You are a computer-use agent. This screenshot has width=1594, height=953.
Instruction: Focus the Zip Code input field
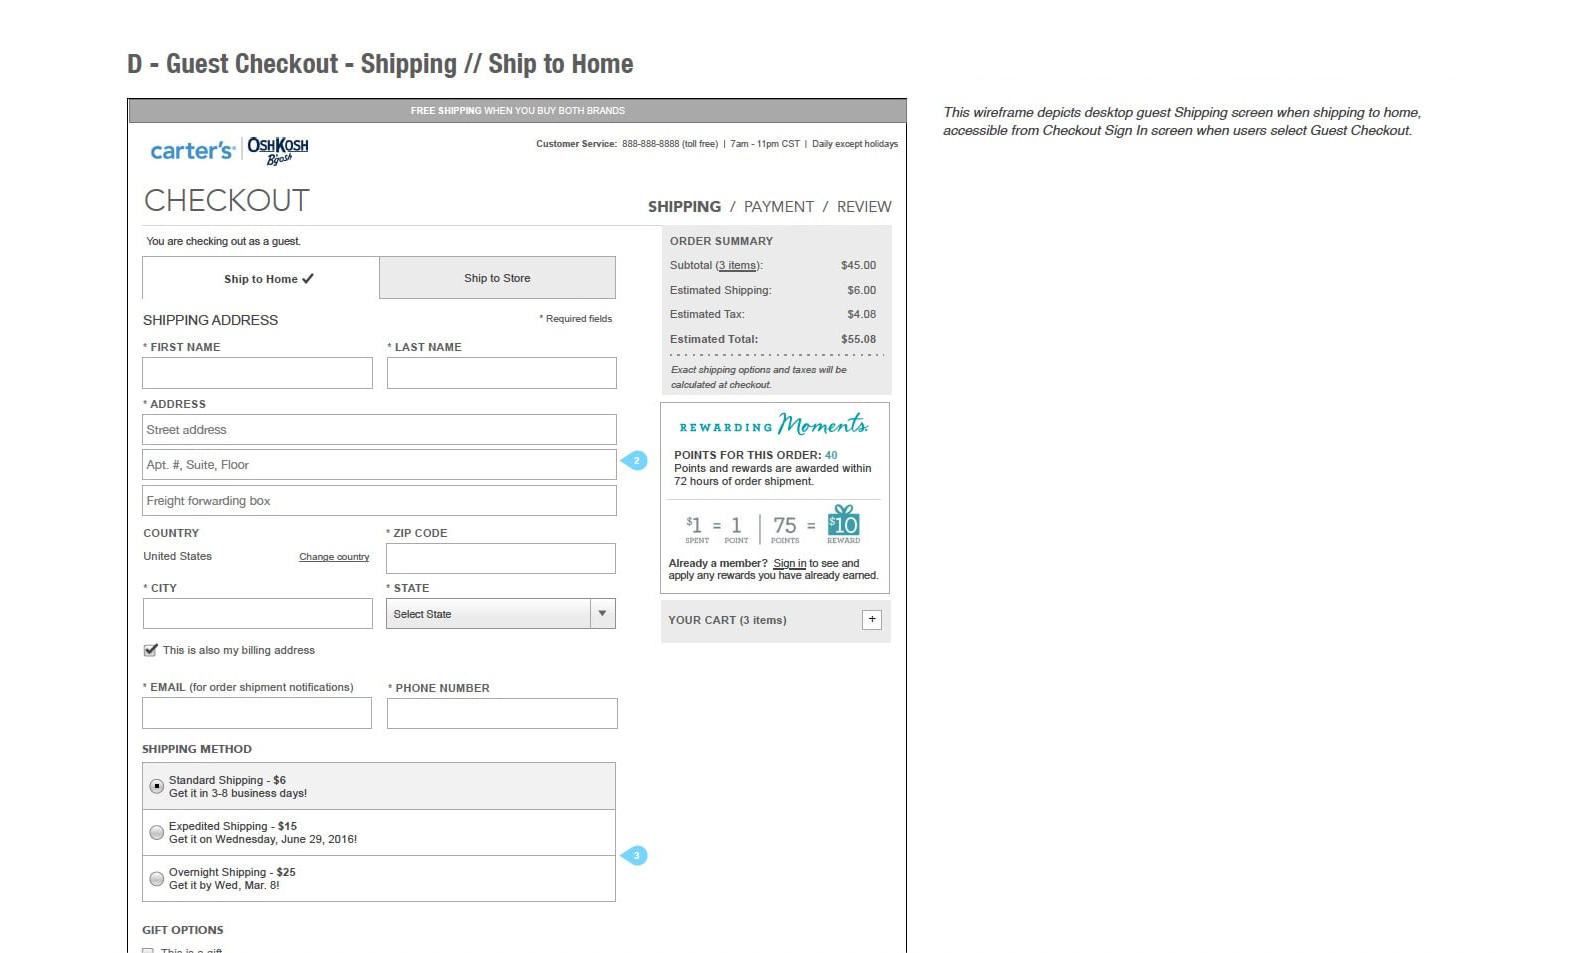coord(500,559)
